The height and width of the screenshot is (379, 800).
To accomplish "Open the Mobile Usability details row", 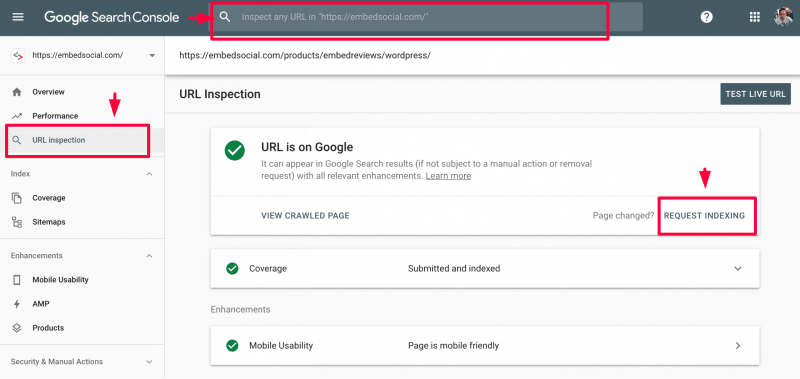I will coord(485,346).
